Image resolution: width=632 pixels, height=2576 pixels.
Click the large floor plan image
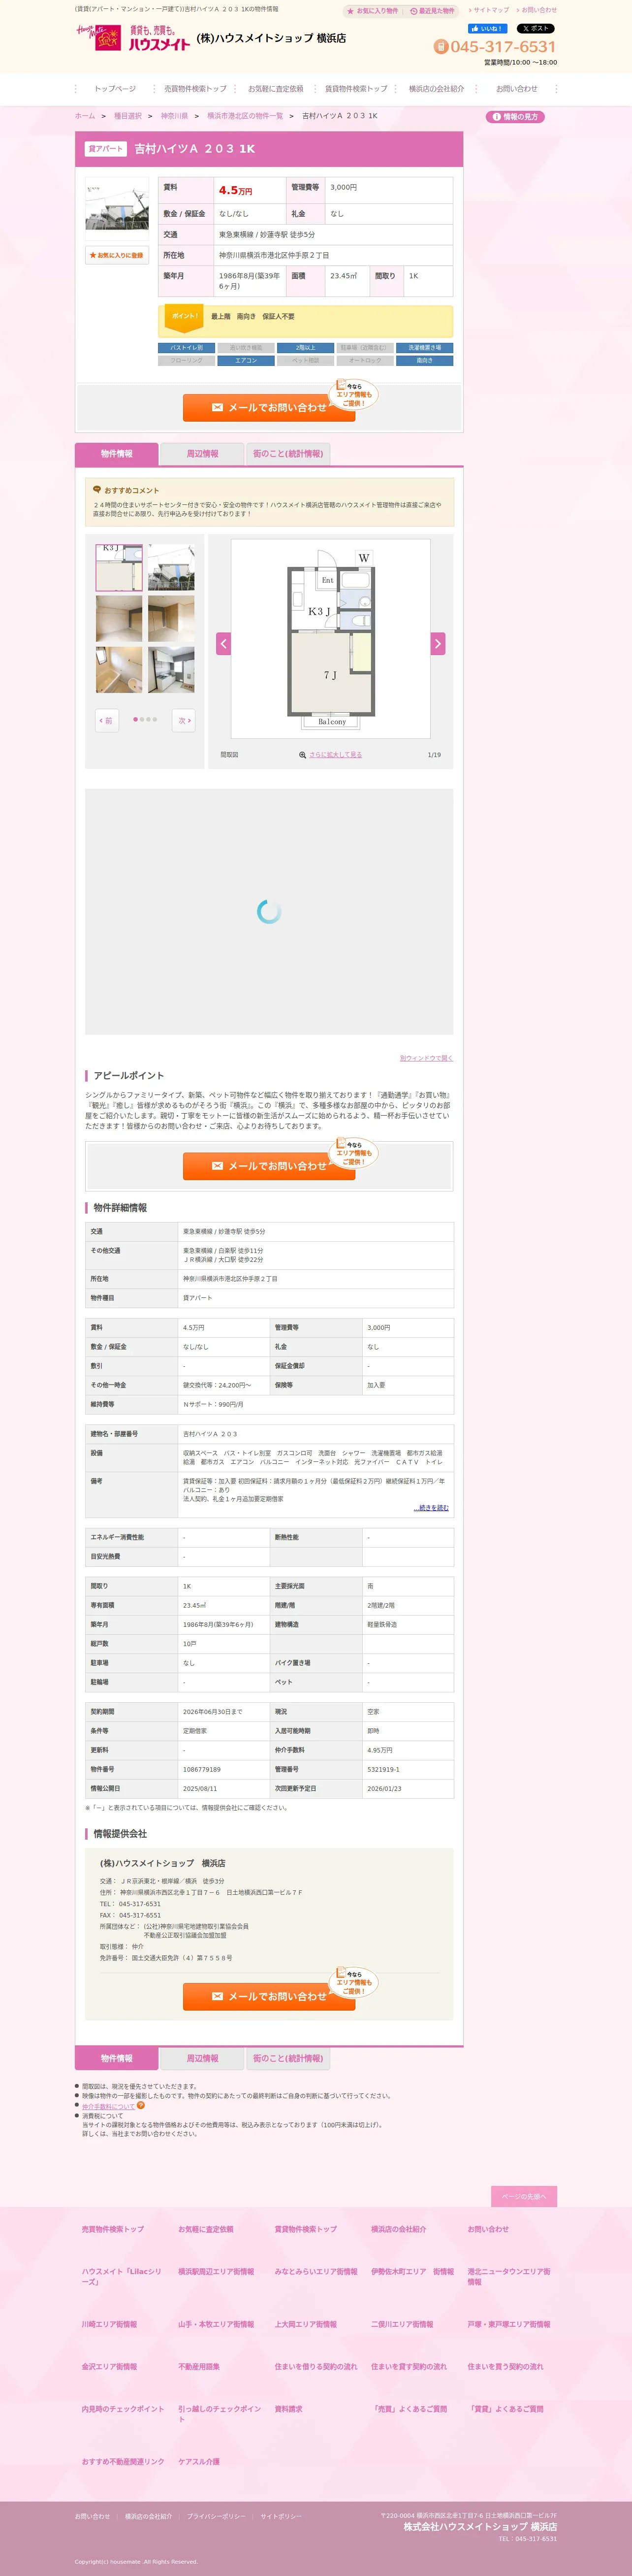tap(331, 639)
